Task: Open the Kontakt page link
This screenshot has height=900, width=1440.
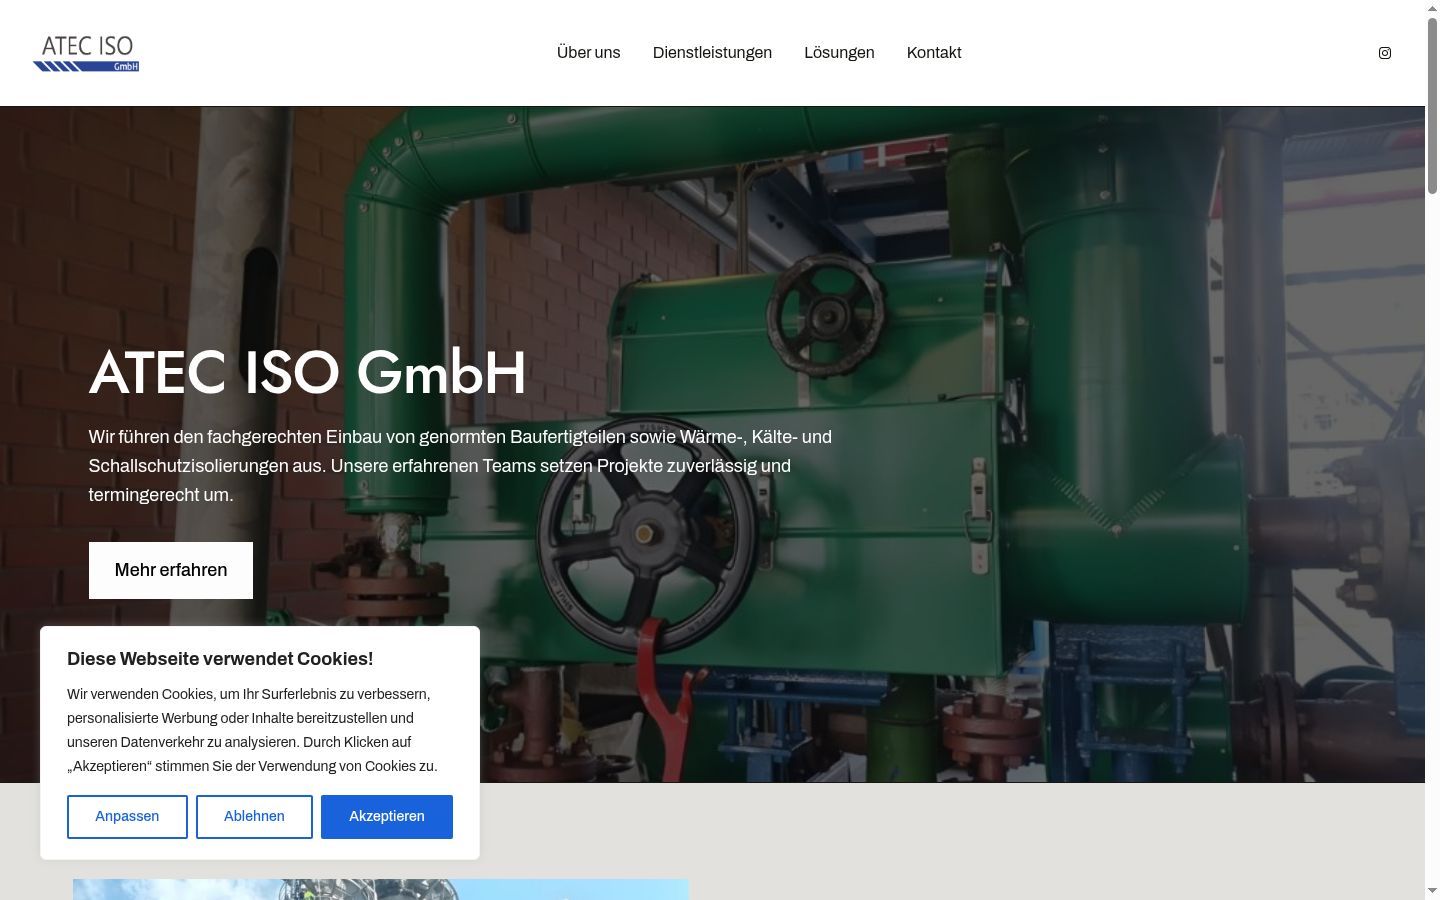Action: (934, 53)
